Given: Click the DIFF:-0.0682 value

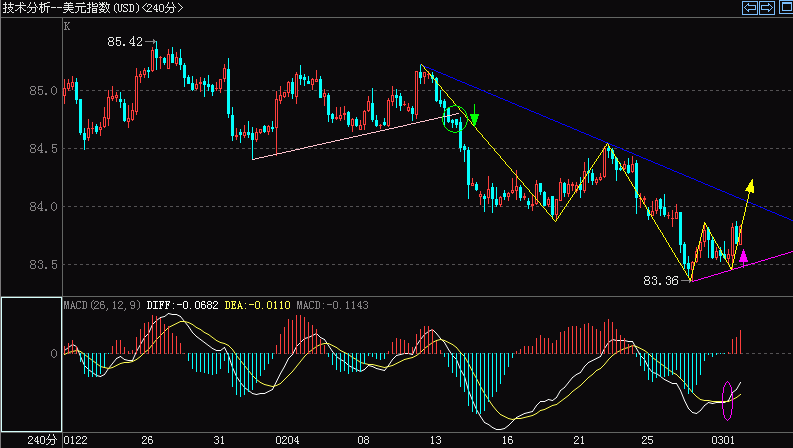Looking at the screenshot, I should 183,305.
